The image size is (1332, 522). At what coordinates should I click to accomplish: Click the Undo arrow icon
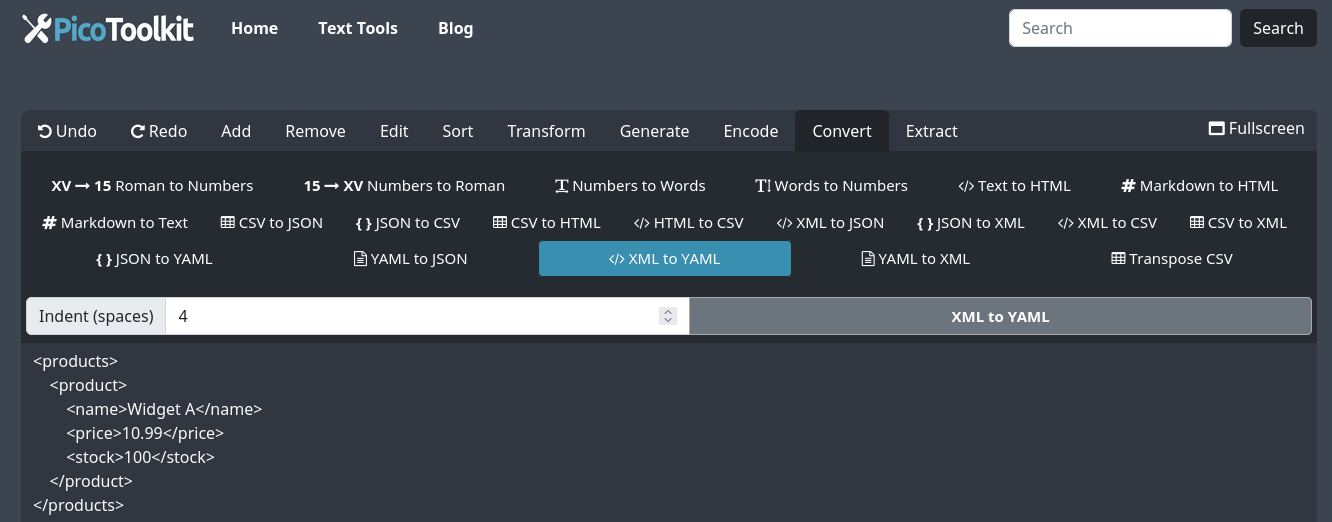45,131
